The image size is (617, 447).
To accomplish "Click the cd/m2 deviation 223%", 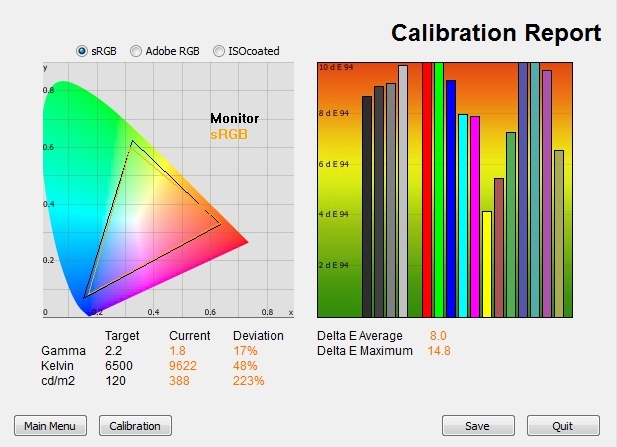I will [249, 381].
